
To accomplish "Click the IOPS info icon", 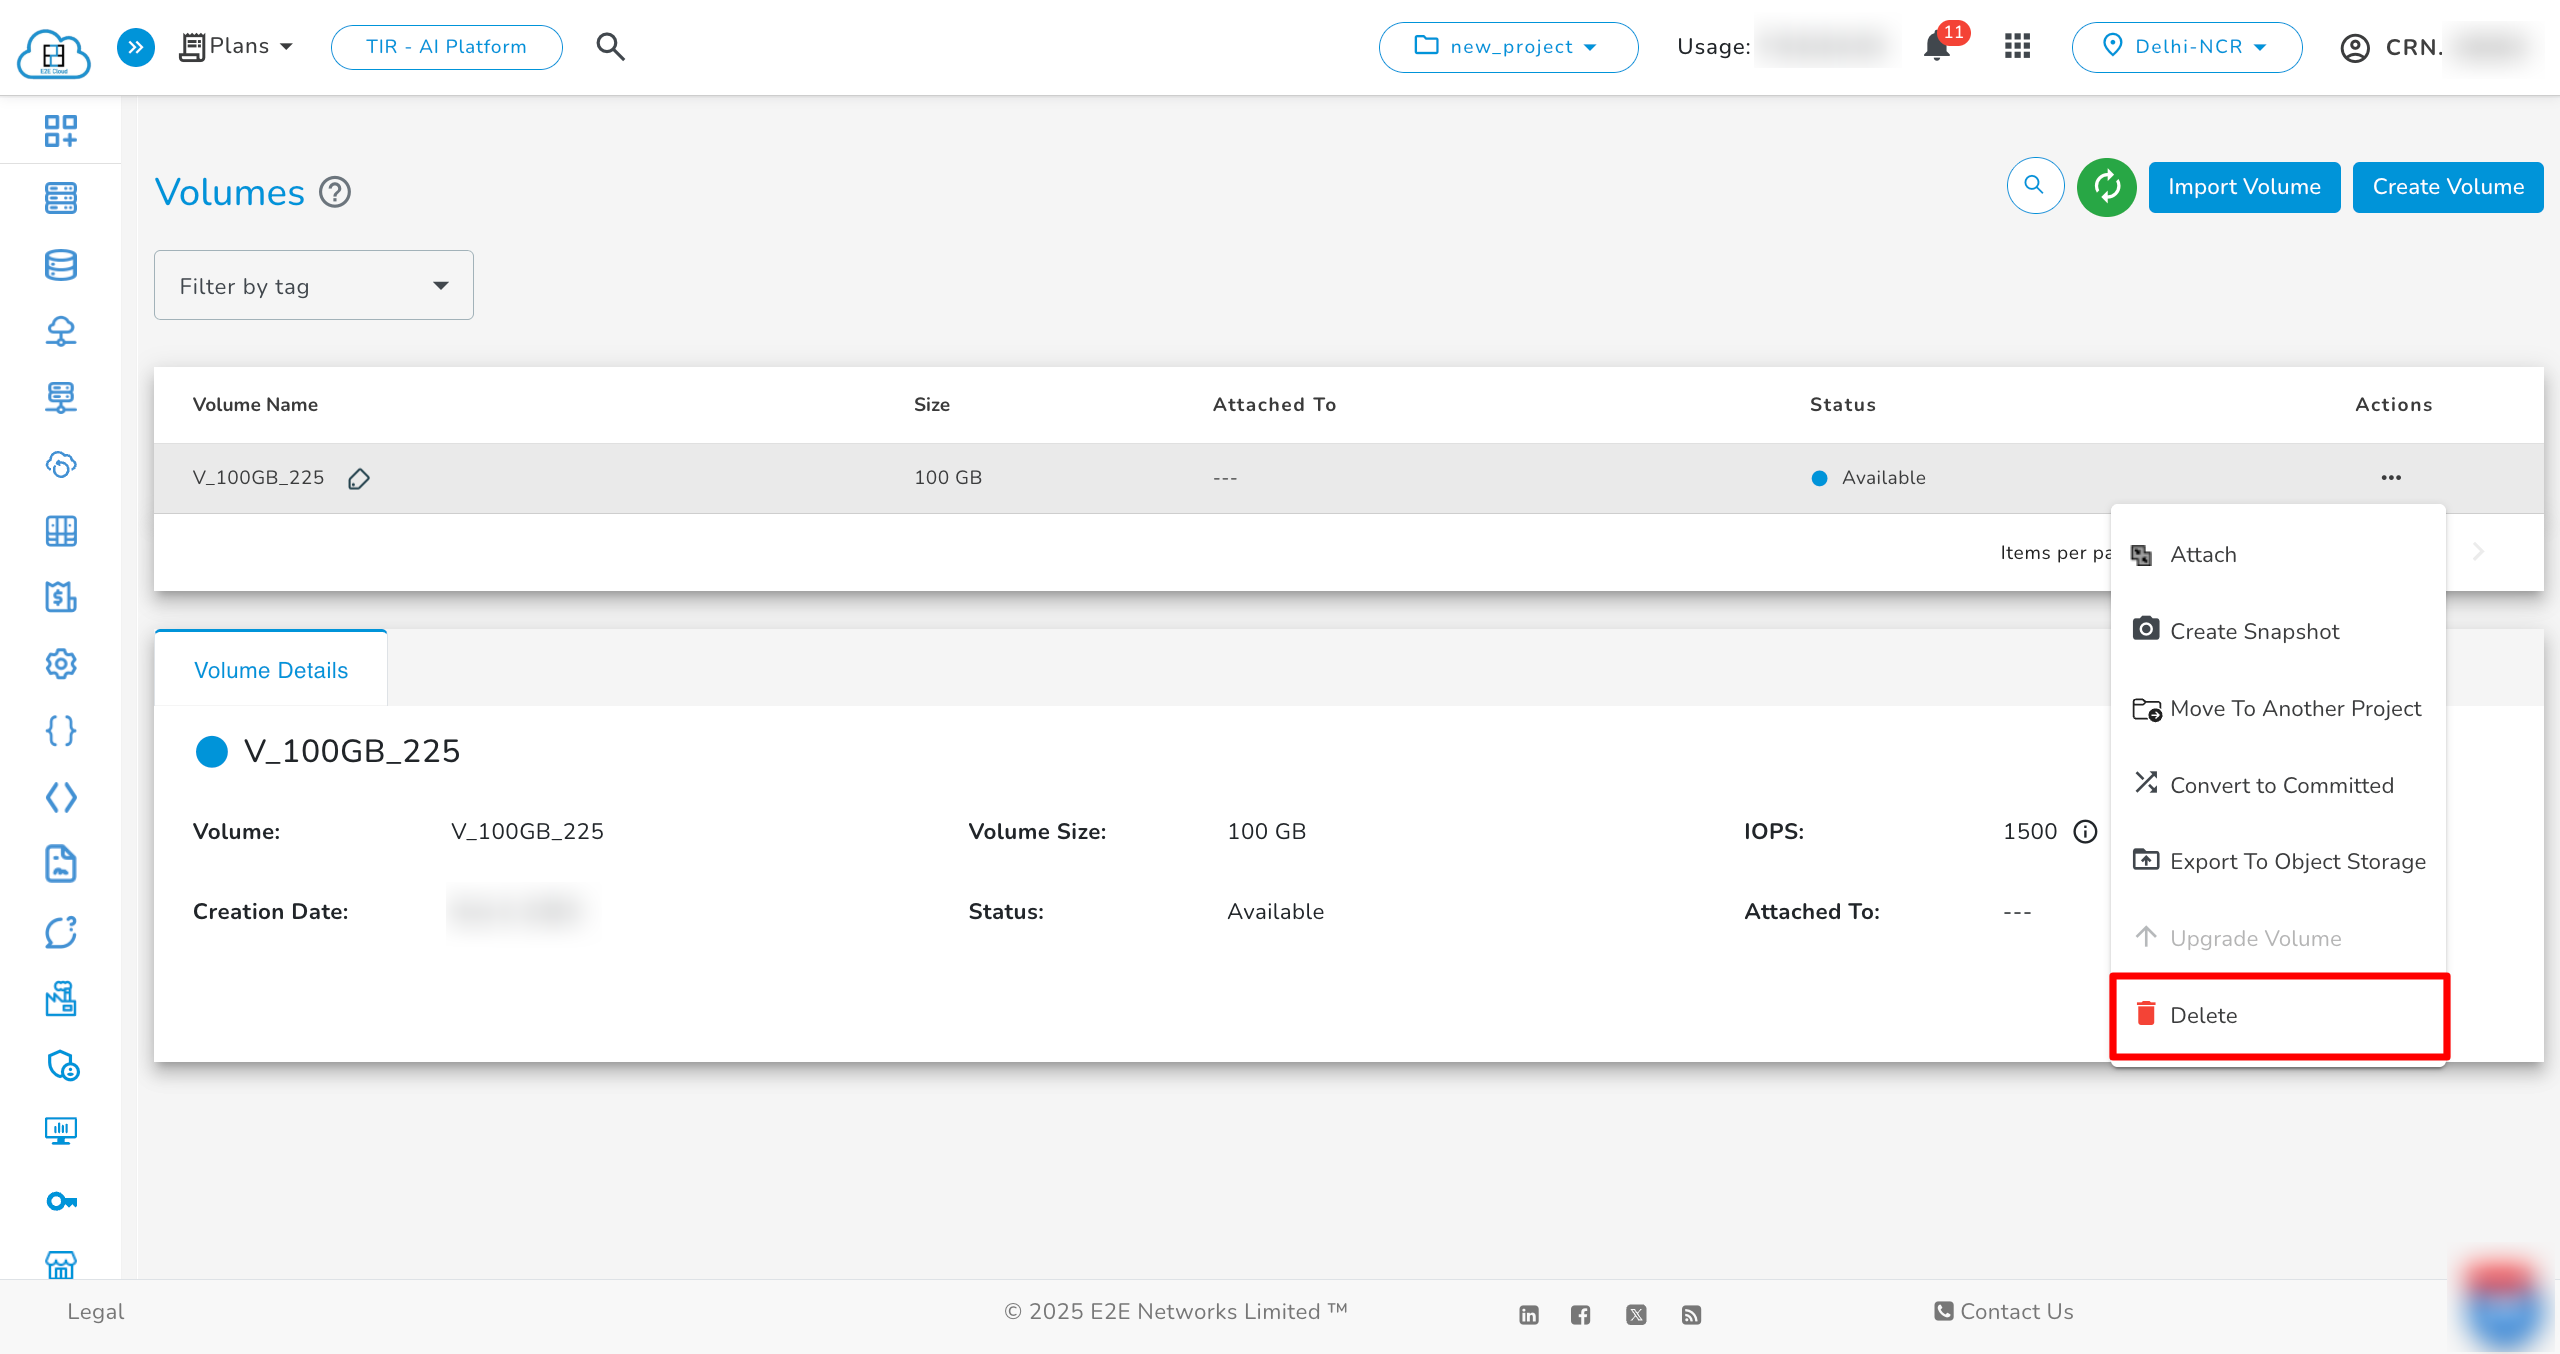I will pos(2085,832).
